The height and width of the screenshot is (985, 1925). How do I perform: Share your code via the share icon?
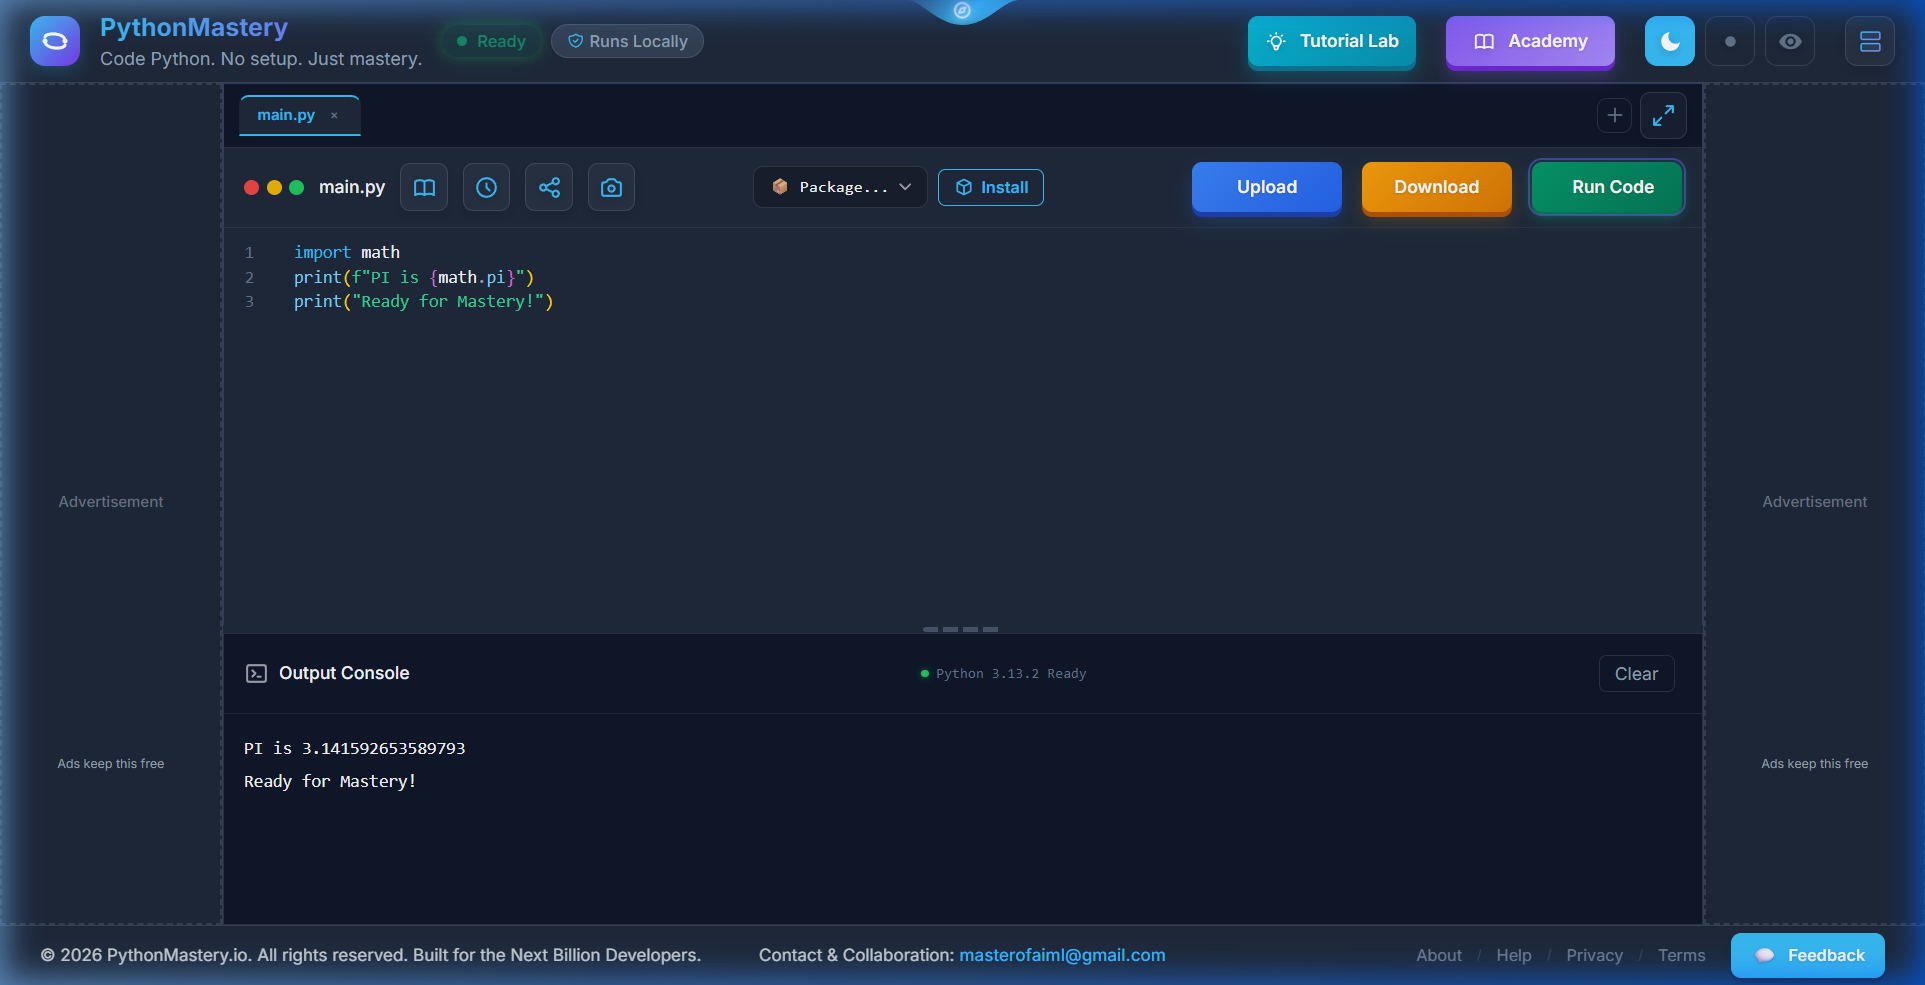pyautogui.click(x=549, y=187)
